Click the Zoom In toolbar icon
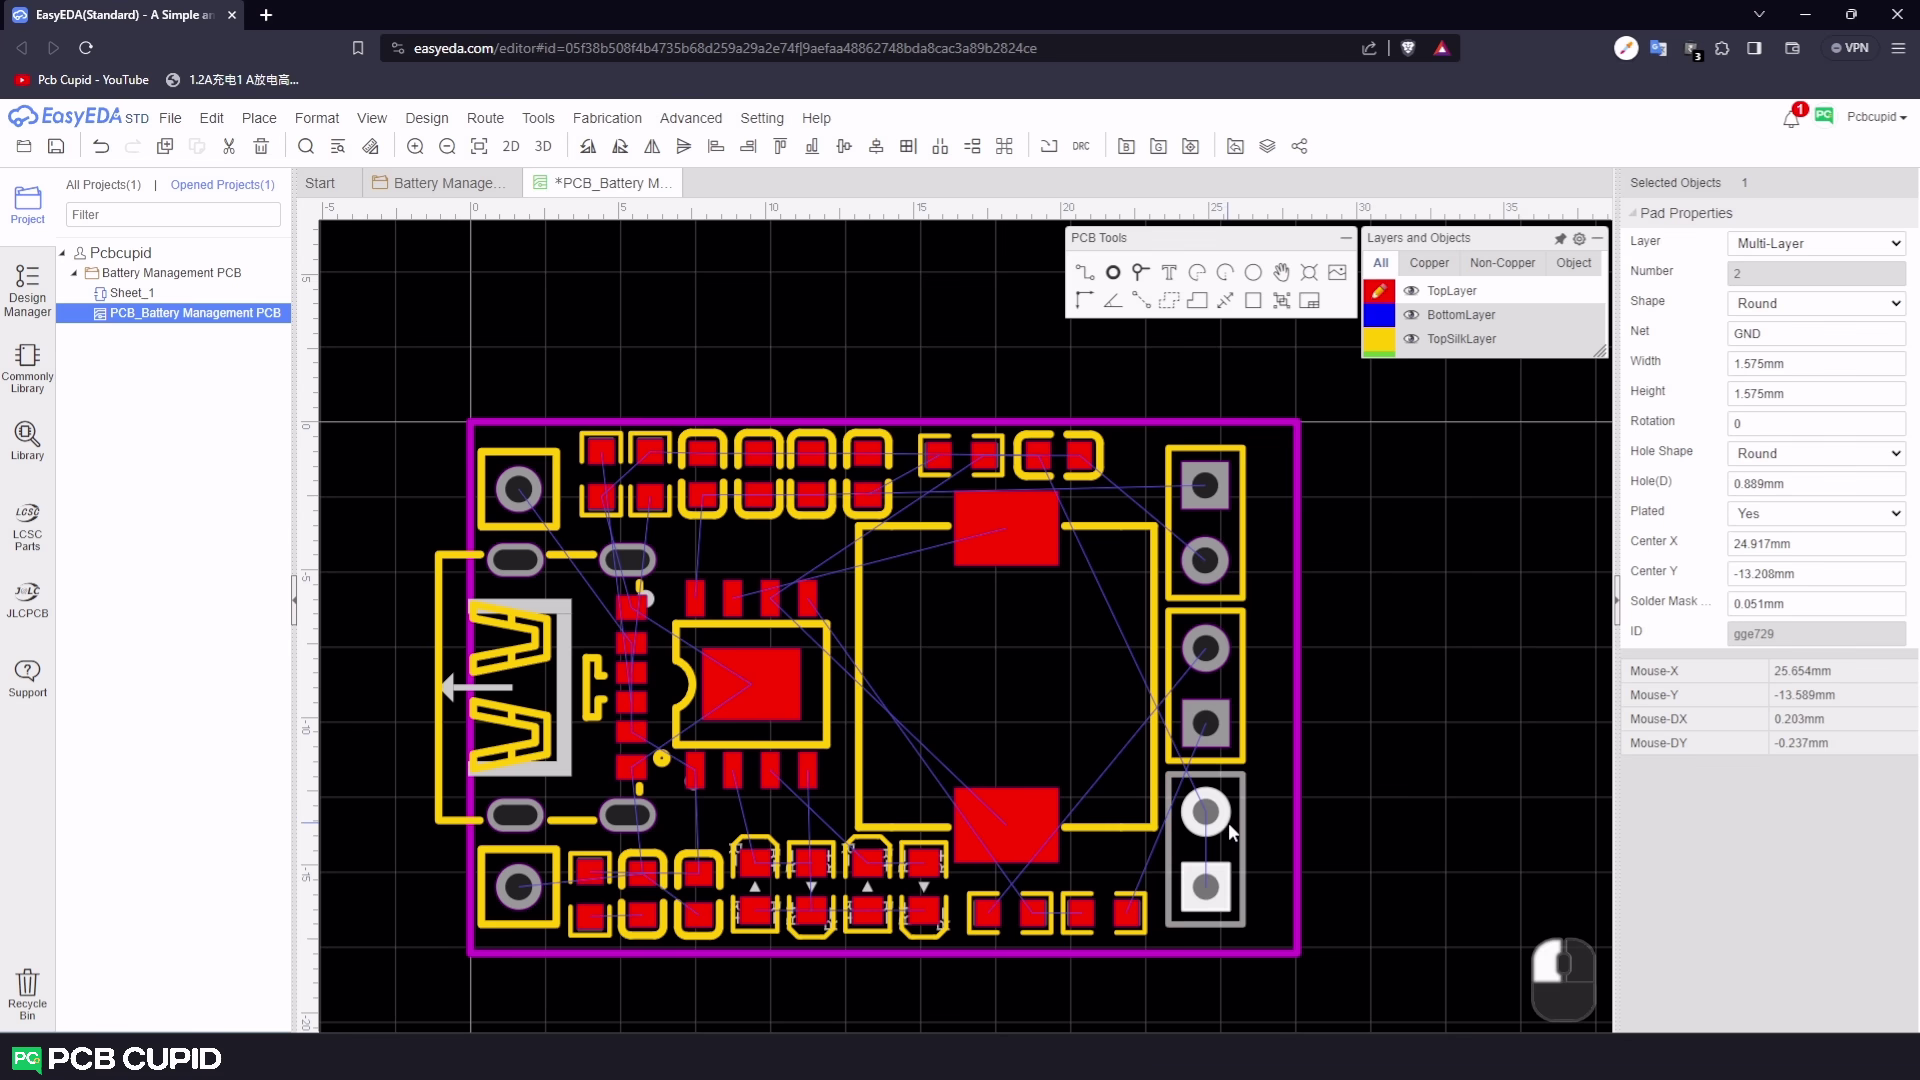Viewport: 1920px width, 1080px height. coord(415,146)
